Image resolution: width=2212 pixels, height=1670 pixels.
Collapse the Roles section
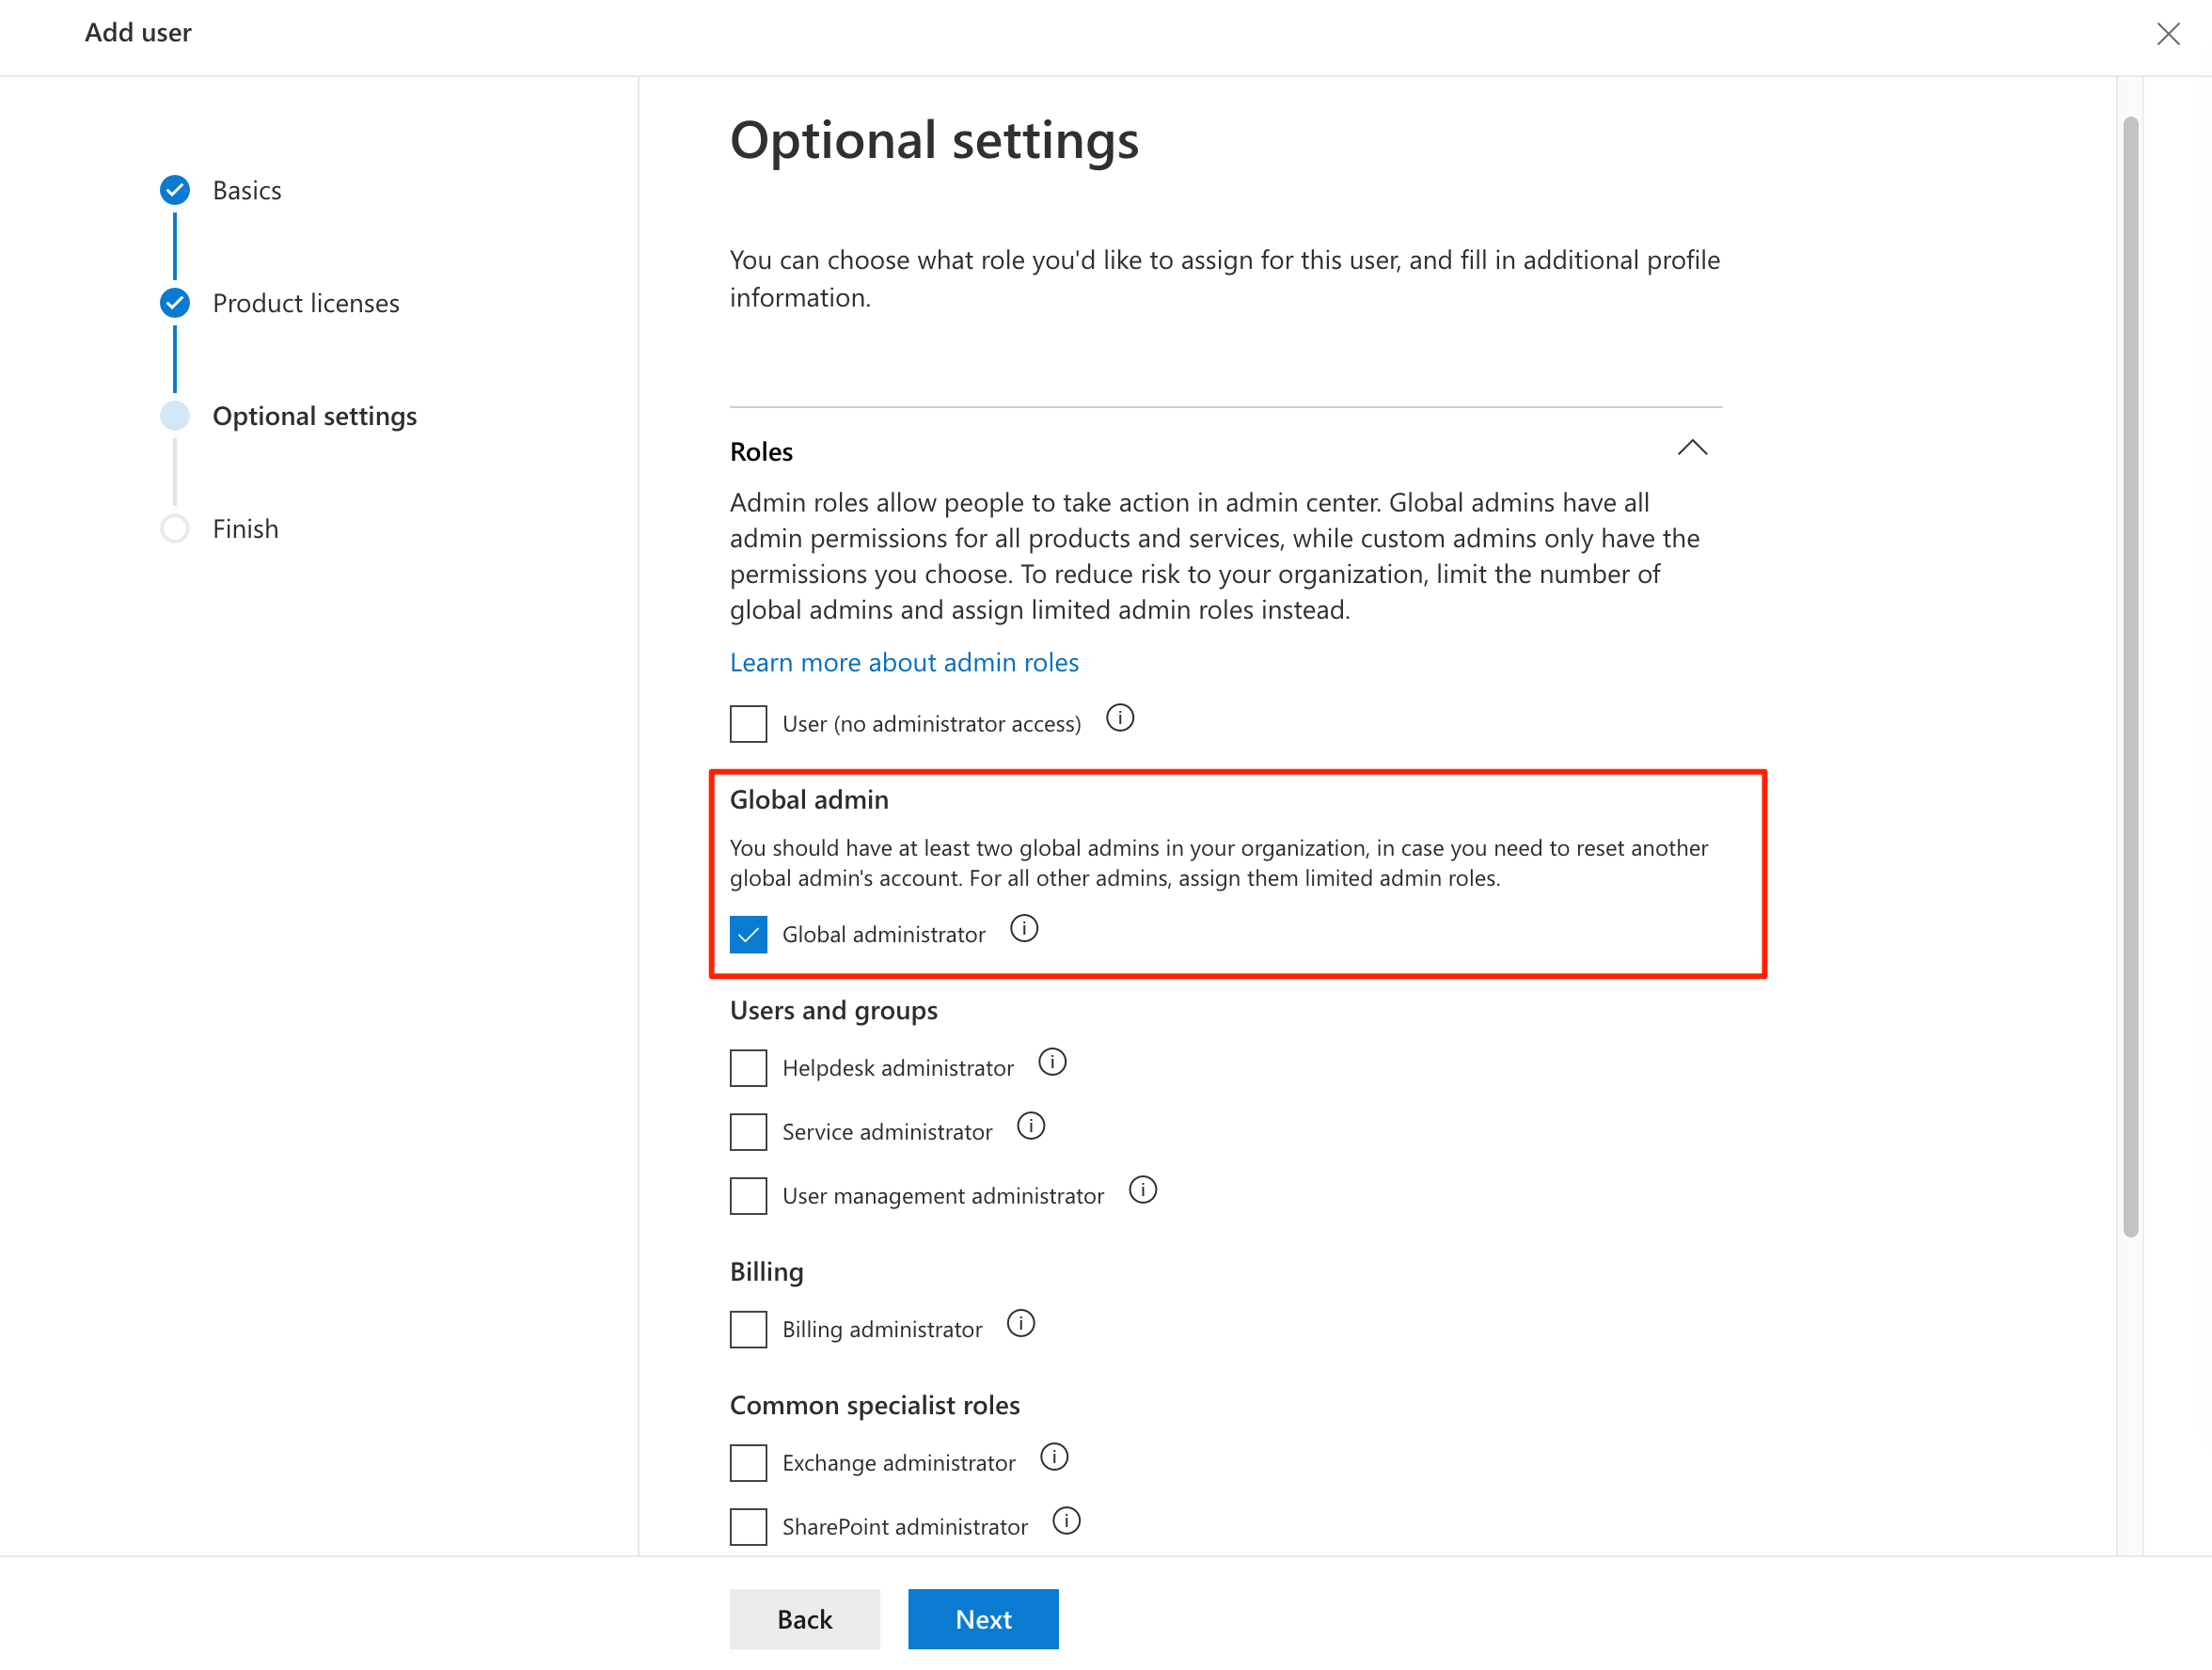(1693, 448)
